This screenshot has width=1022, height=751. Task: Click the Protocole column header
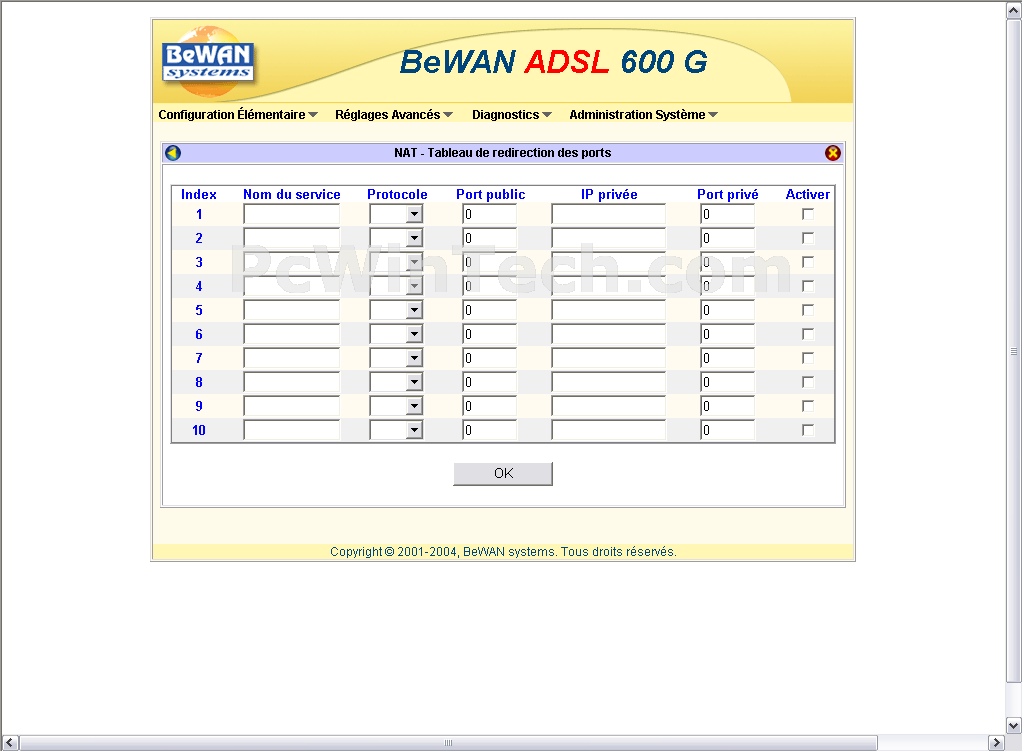coord(397,194)
